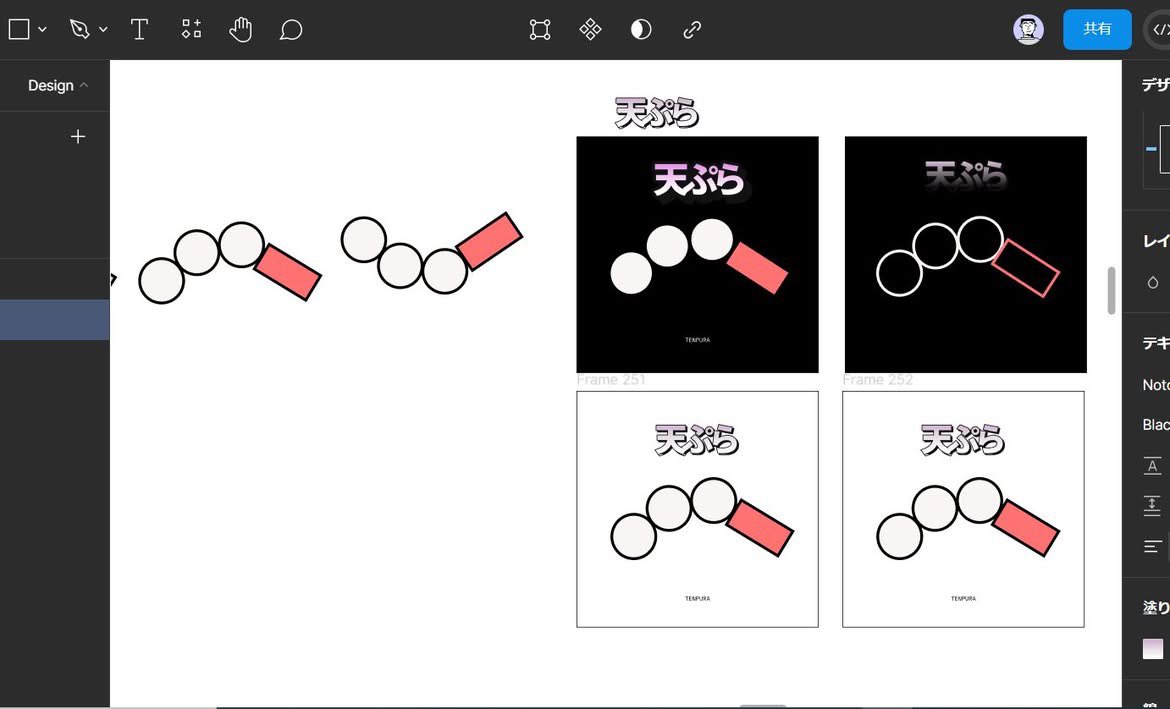Select the outlined red rectangle

pos(1026,268)
